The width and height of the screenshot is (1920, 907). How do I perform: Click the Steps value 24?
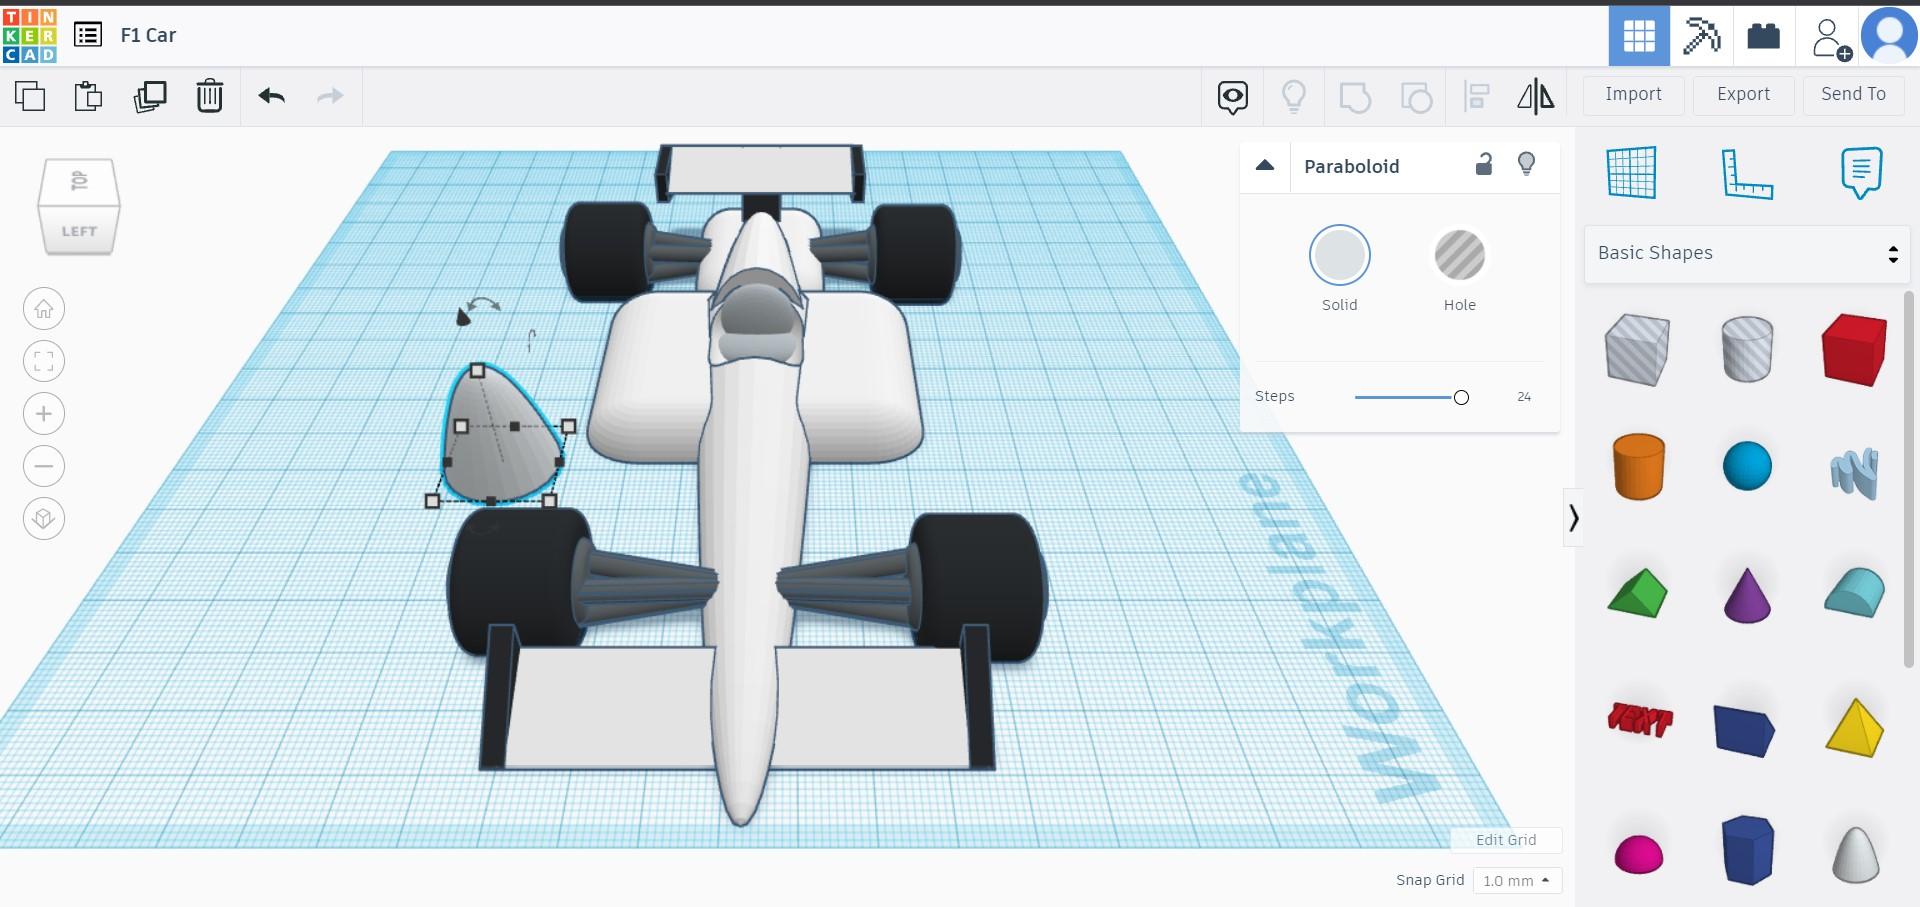1524,397
